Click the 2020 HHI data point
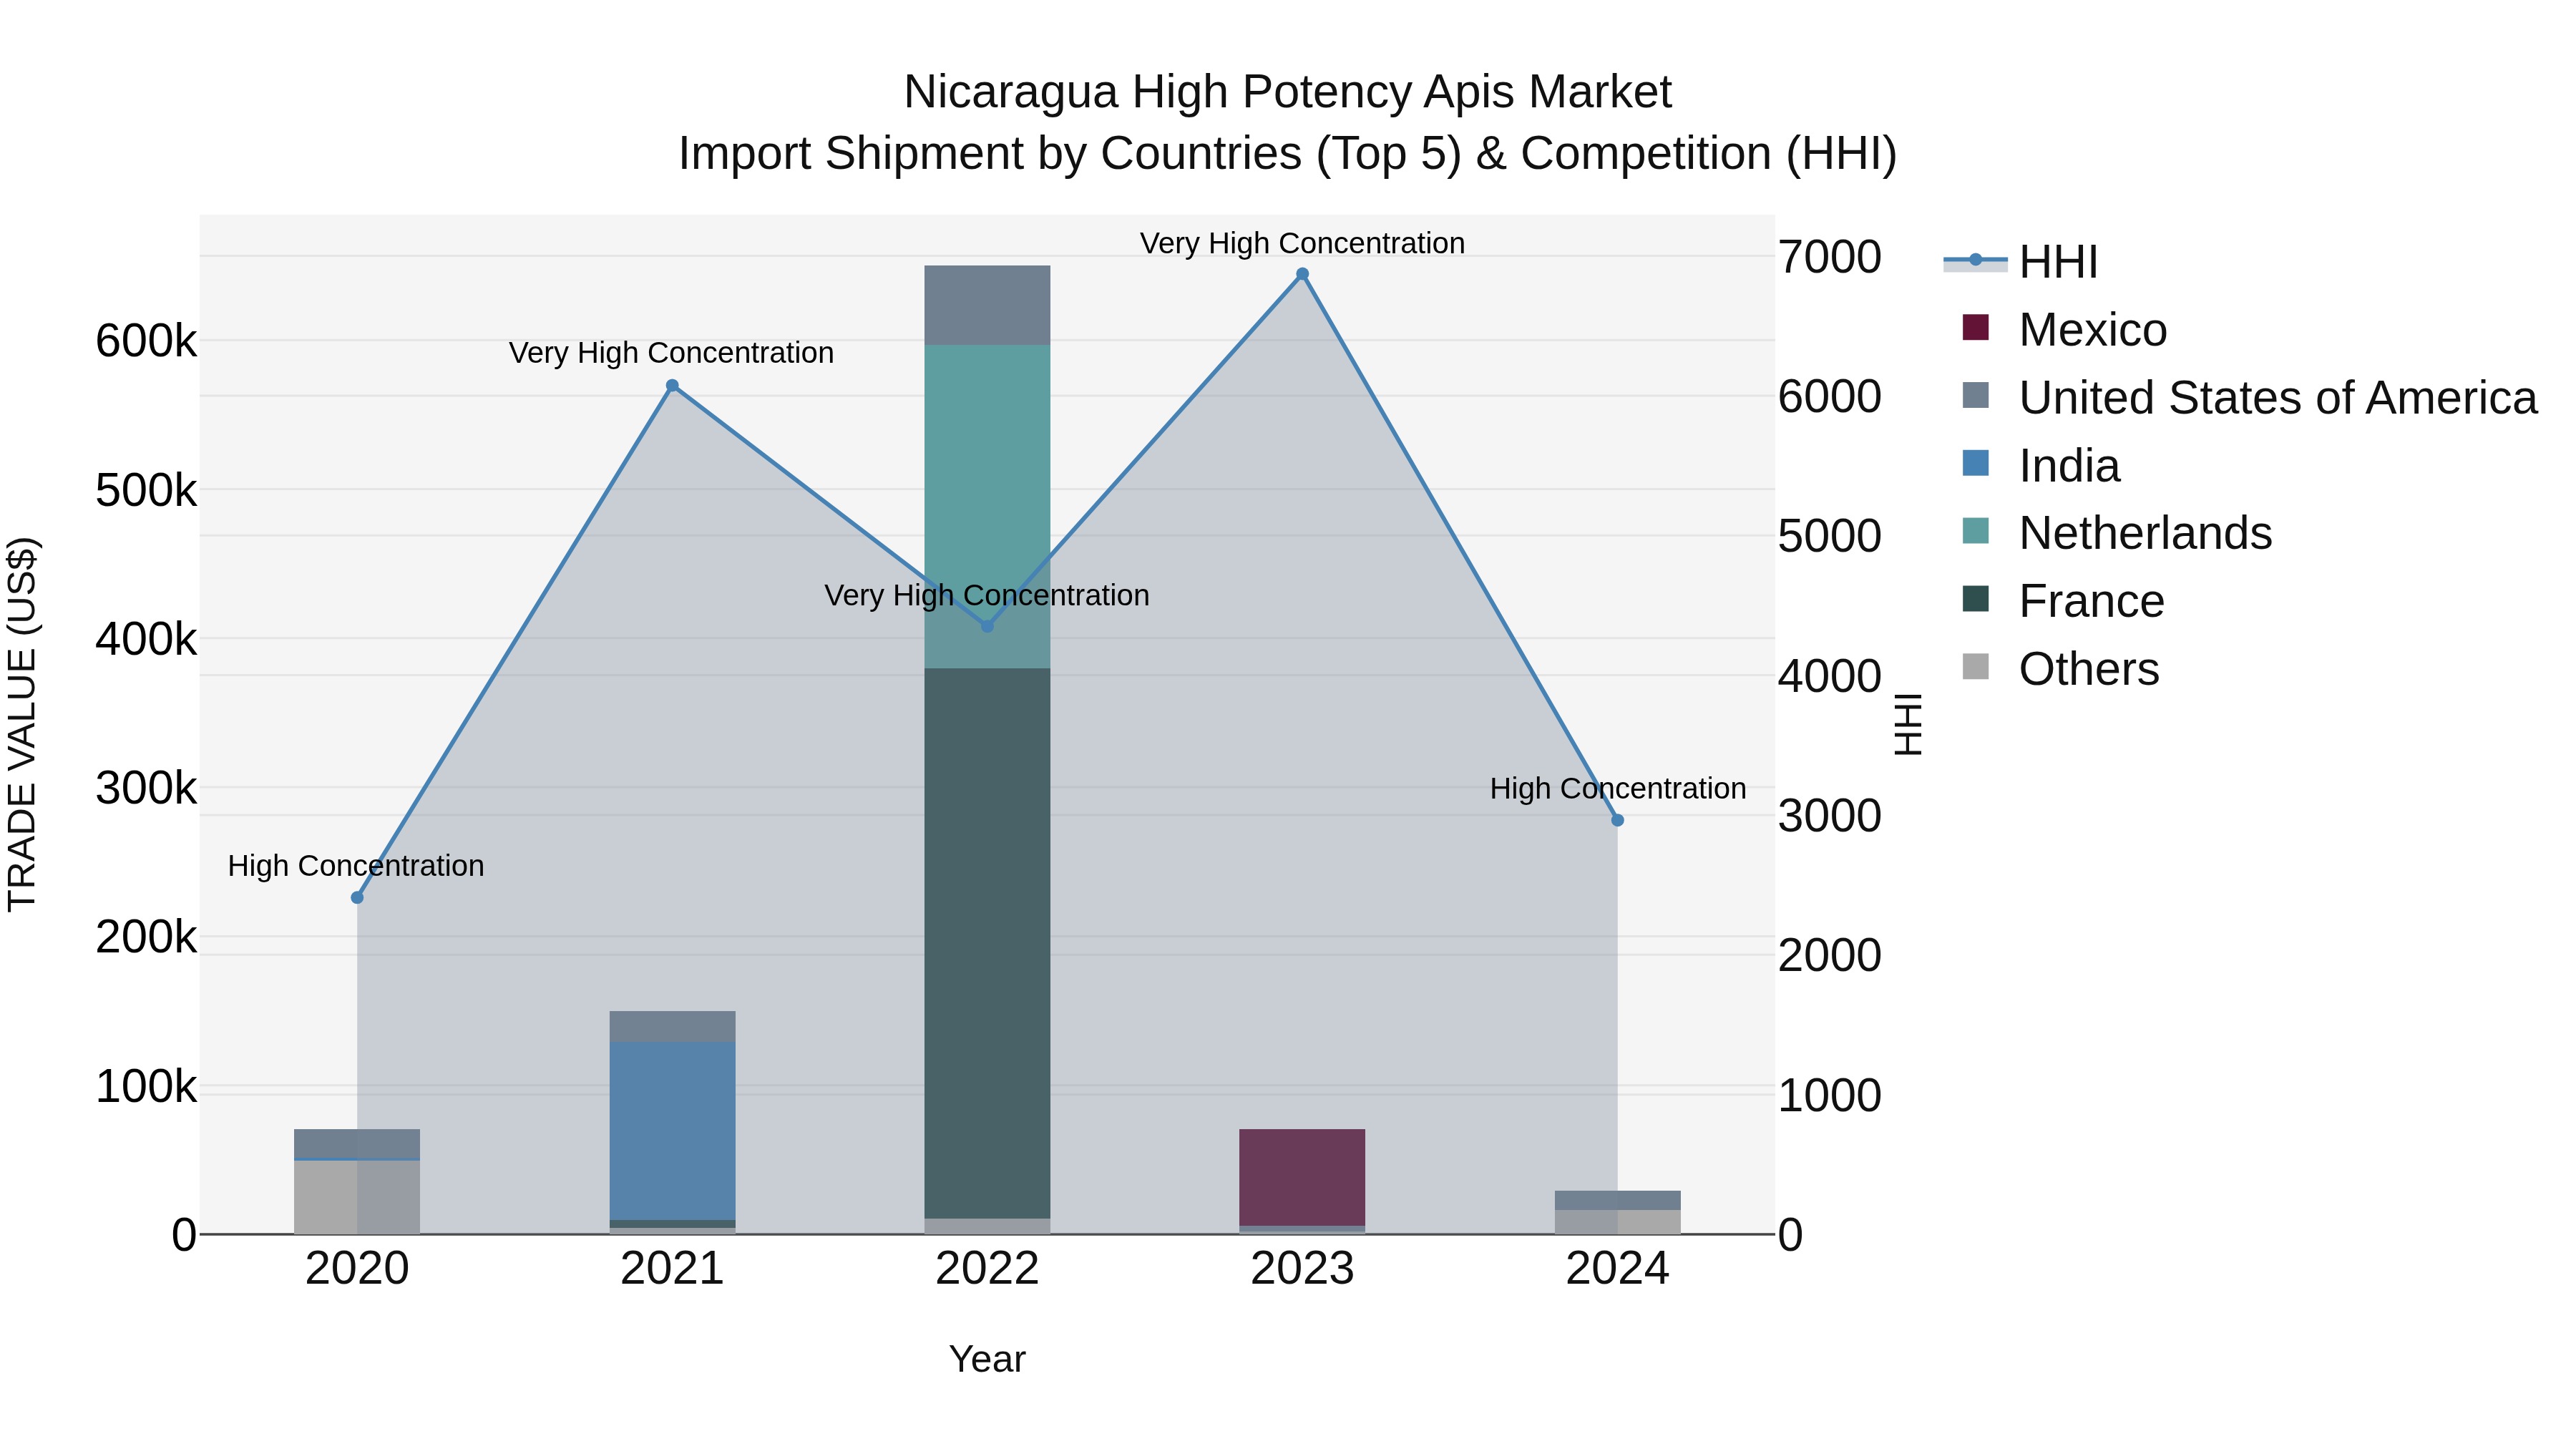2576x1449 pixels. pyautogui.click(x=357, y=897)
